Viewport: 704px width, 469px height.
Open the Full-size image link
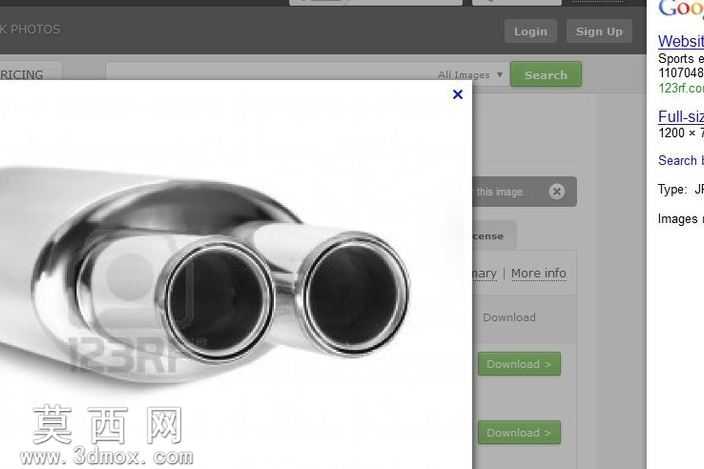[681, 117]
